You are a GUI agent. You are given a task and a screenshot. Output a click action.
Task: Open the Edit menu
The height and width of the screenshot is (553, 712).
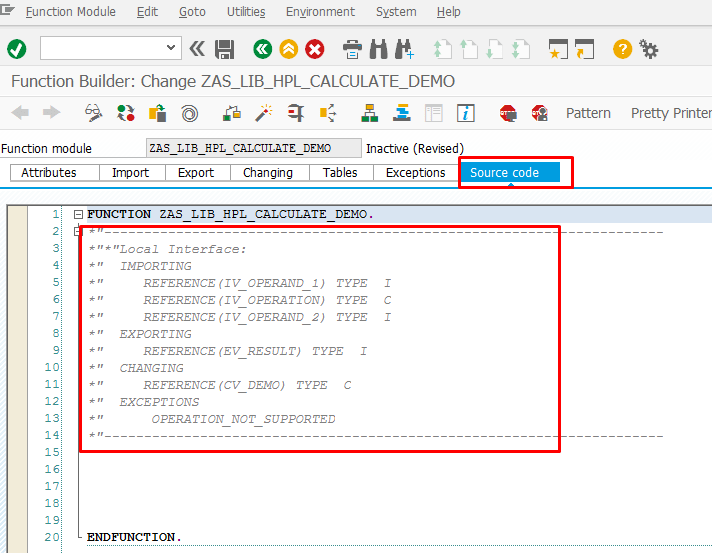pos(147,12)
